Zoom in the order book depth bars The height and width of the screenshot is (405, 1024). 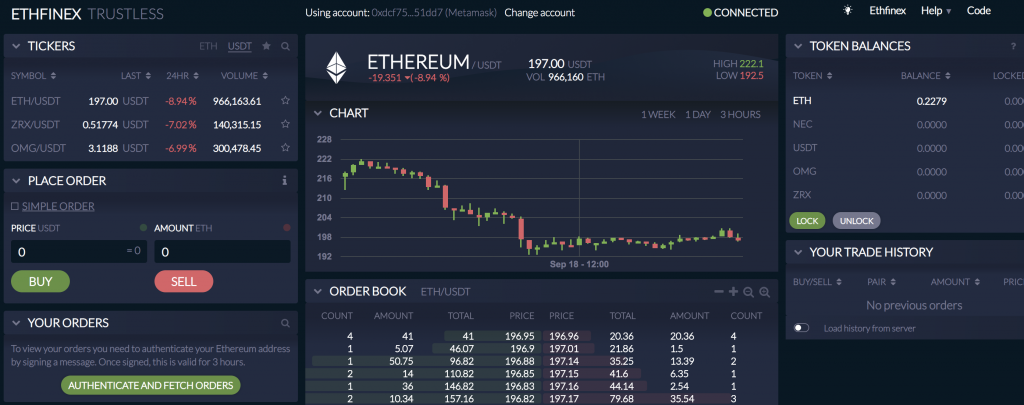pyautogui.click(x=765, y=293)
